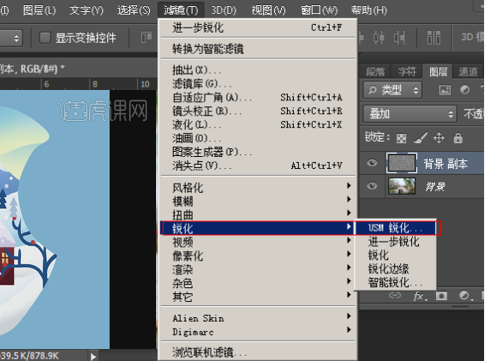
Task: Choose USM 锐化... from the submenu
Action: [x=396, y=228]
